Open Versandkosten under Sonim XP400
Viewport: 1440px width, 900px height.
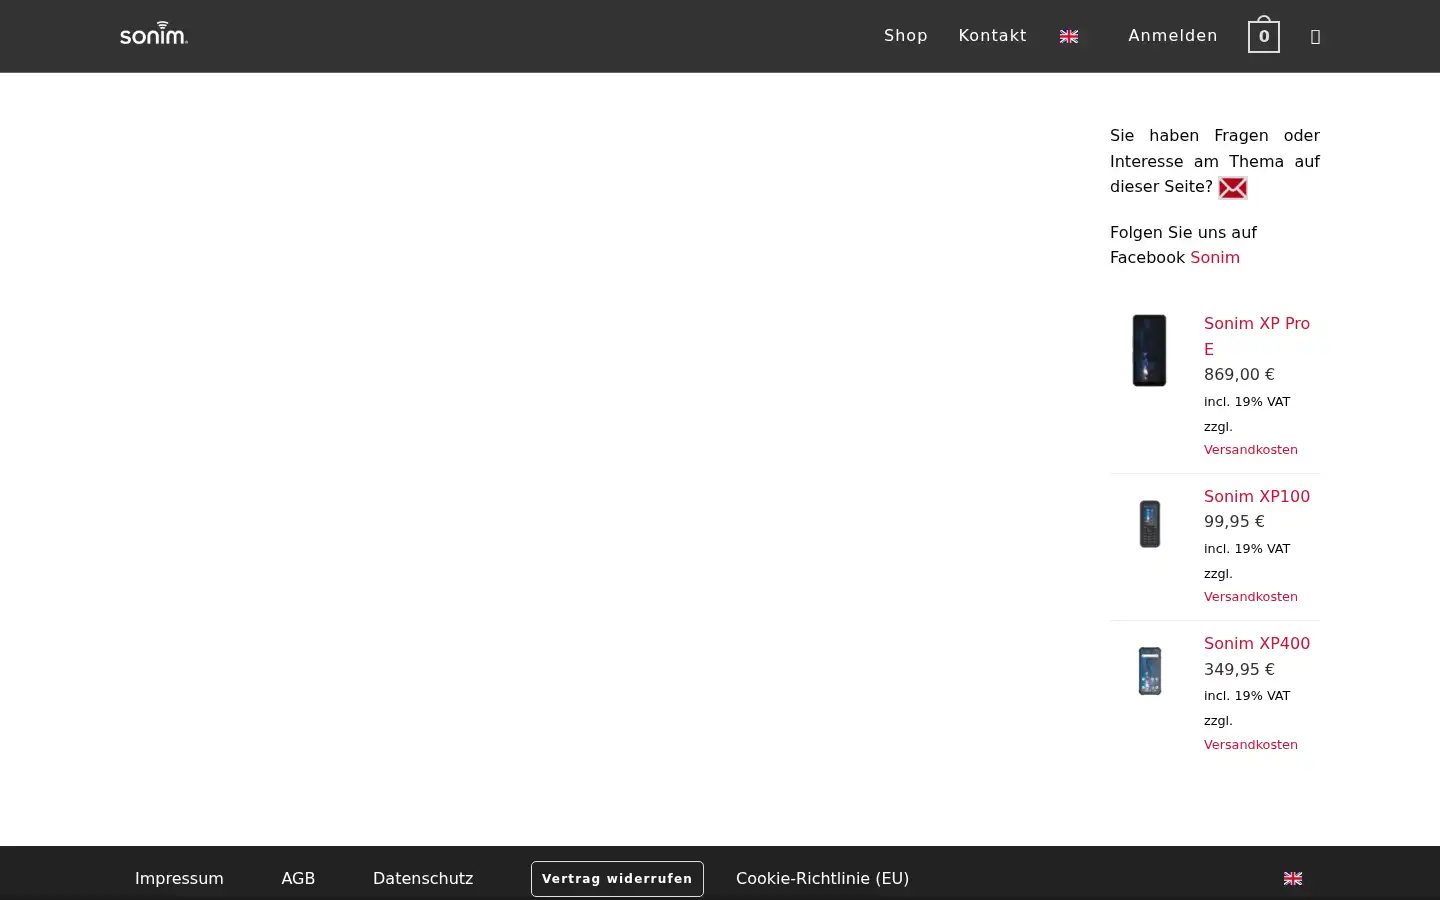[1251, 745]
